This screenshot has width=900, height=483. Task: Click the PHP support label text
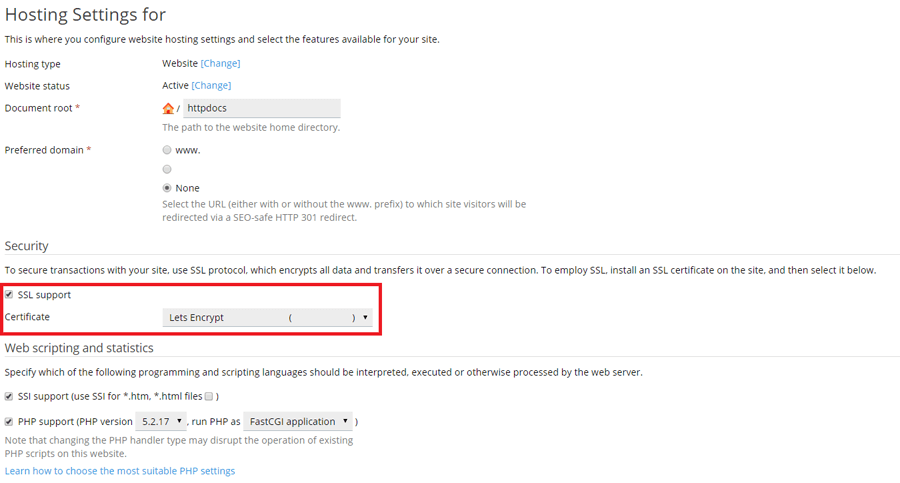[x=45, y=422]
